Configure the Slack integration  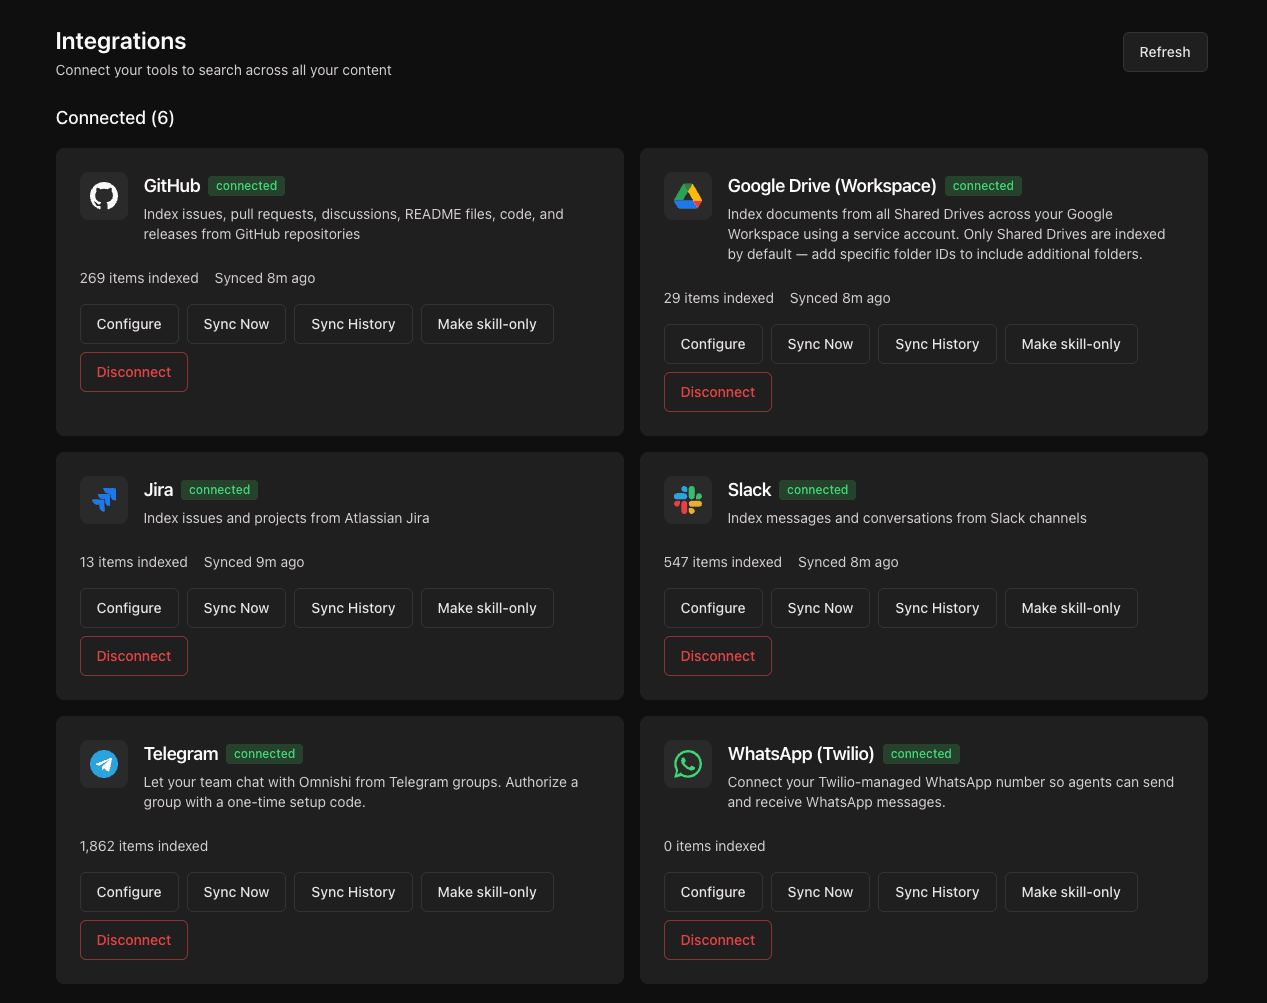713,608
